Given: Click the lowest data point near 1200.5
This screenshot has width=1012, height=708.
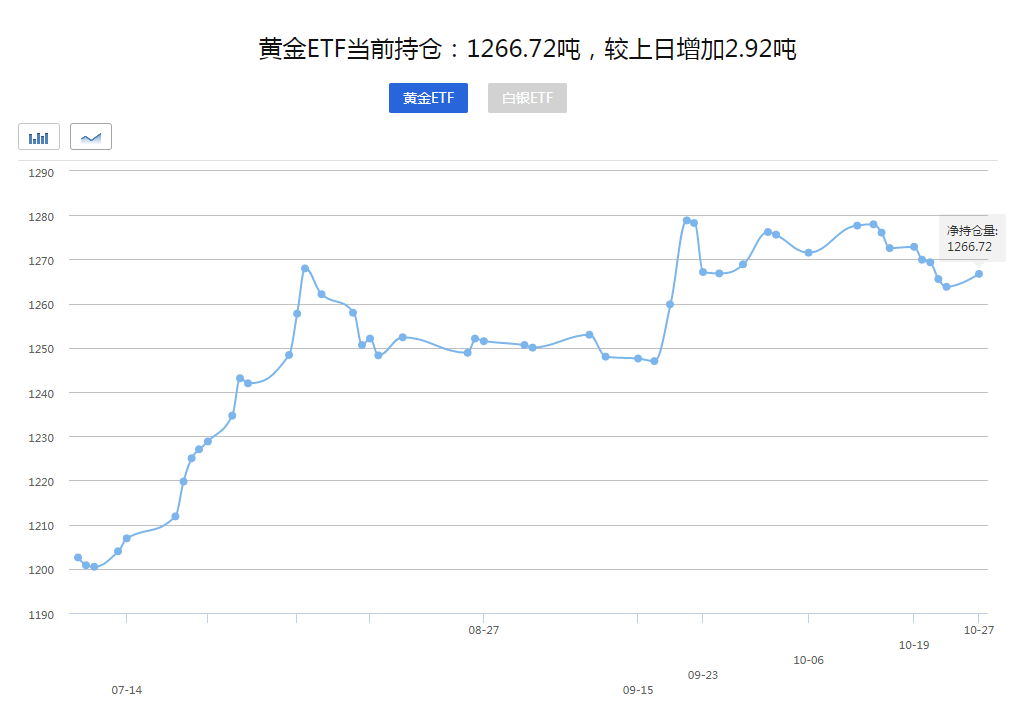Looking at the screenshot, I should pyautogui.click(x=94, y=567).
